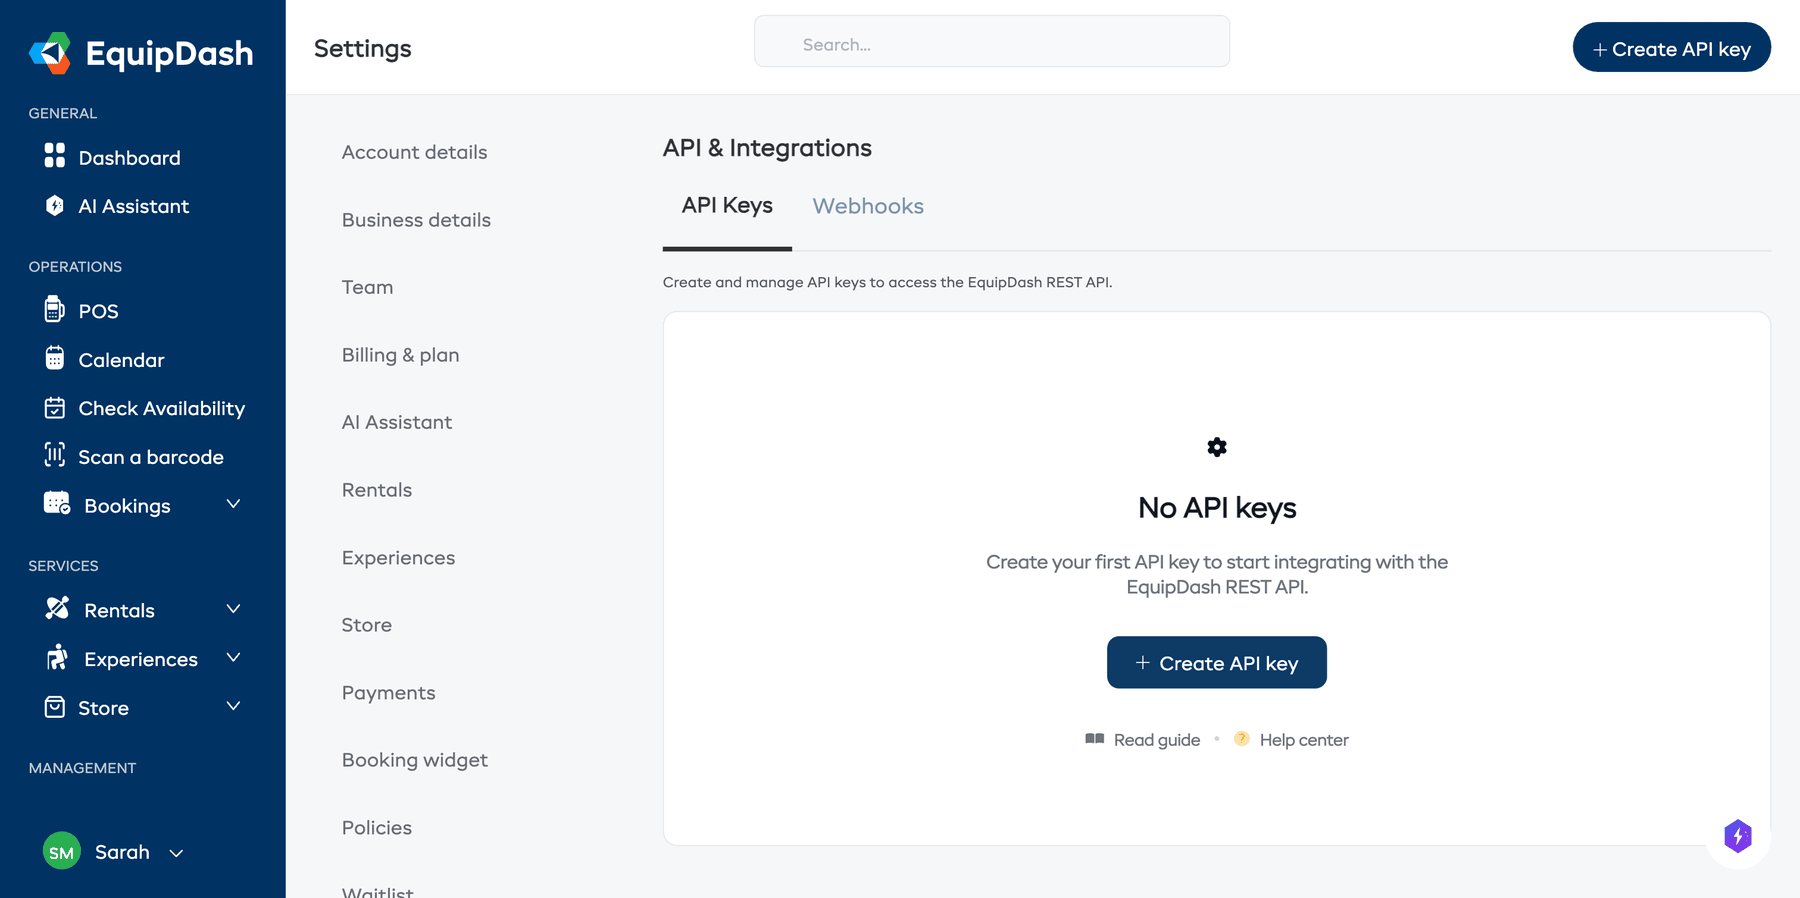
Task: Click the EquipDash brand name
Action: point(170,53)
